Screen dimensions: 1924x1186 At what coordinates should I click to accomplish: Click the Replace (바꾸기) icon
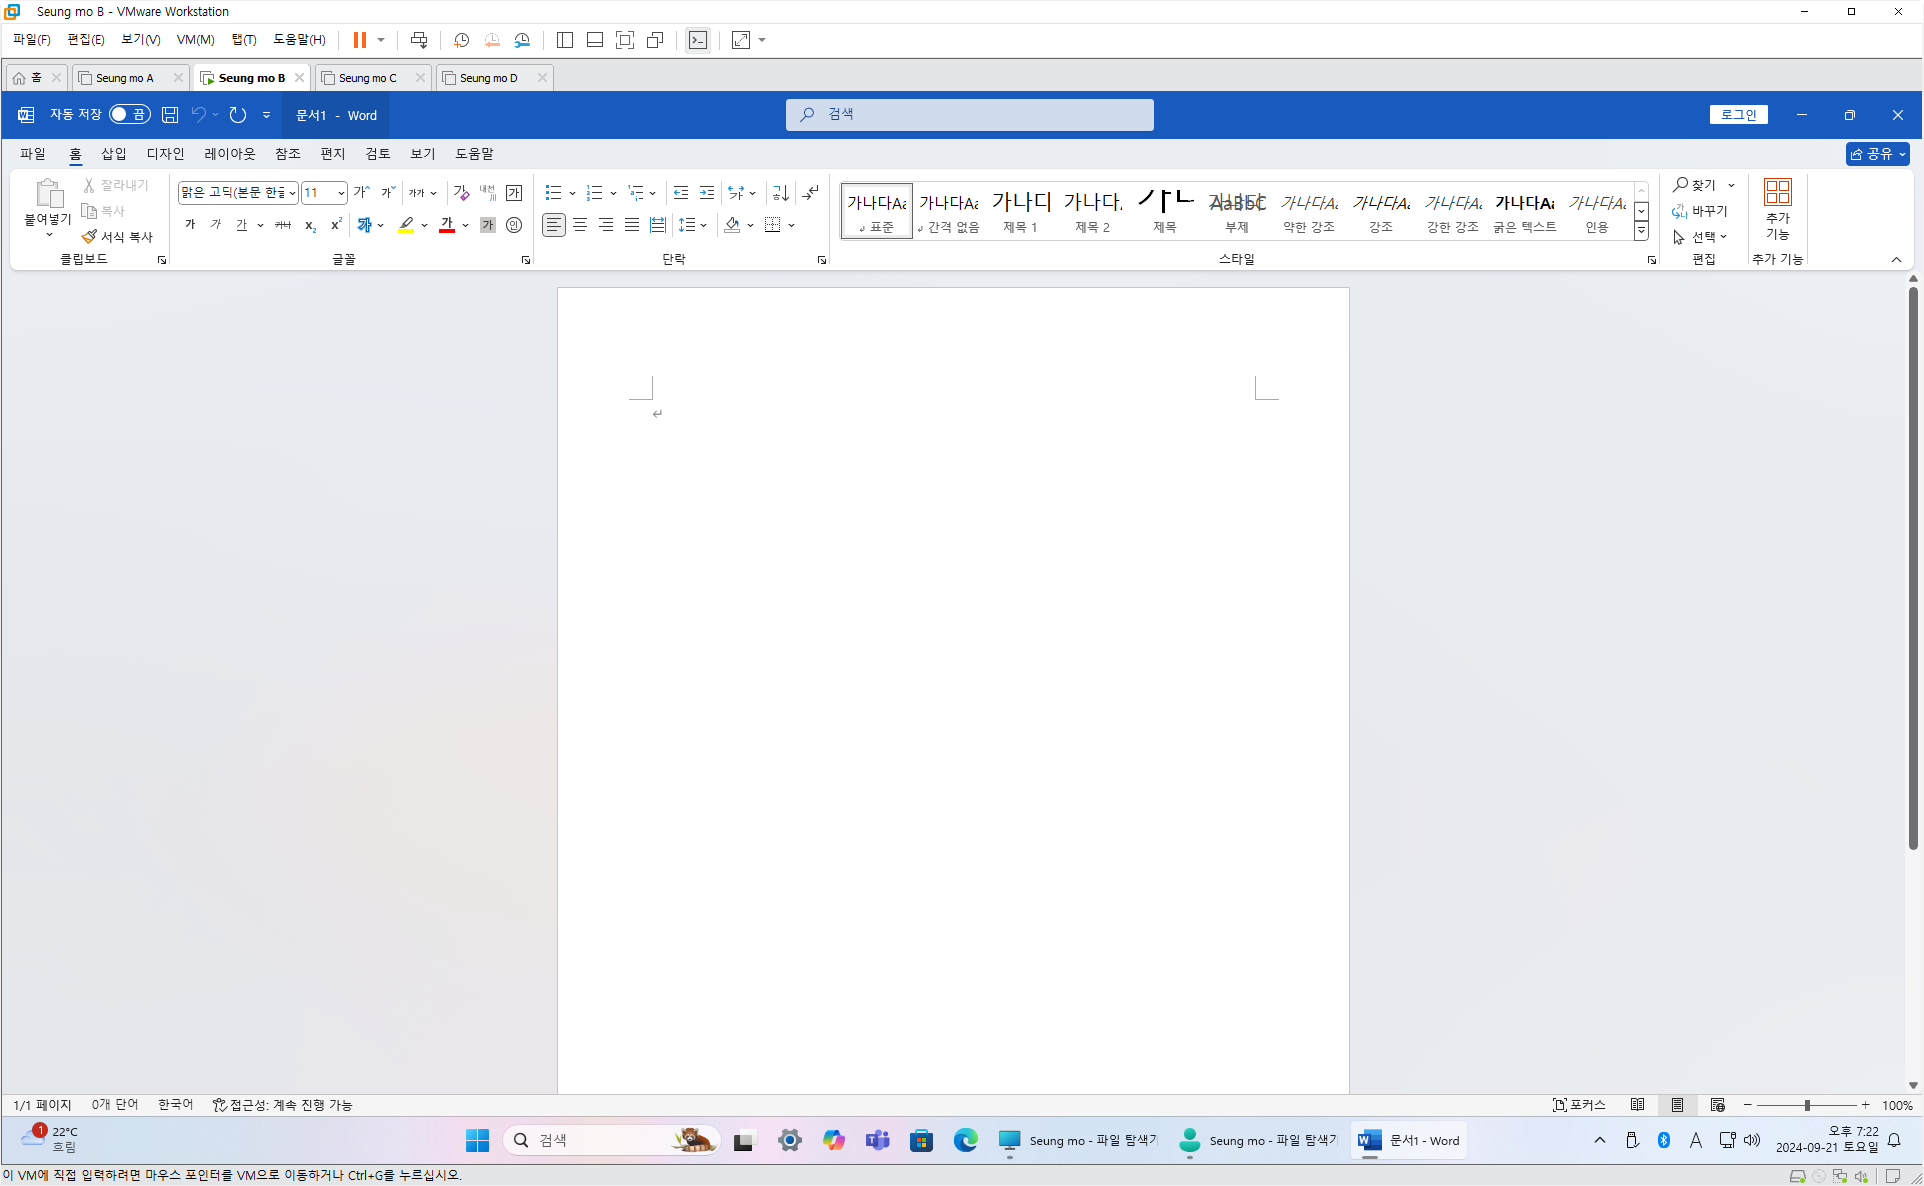pyautogui.click(x=1699, y=211)
